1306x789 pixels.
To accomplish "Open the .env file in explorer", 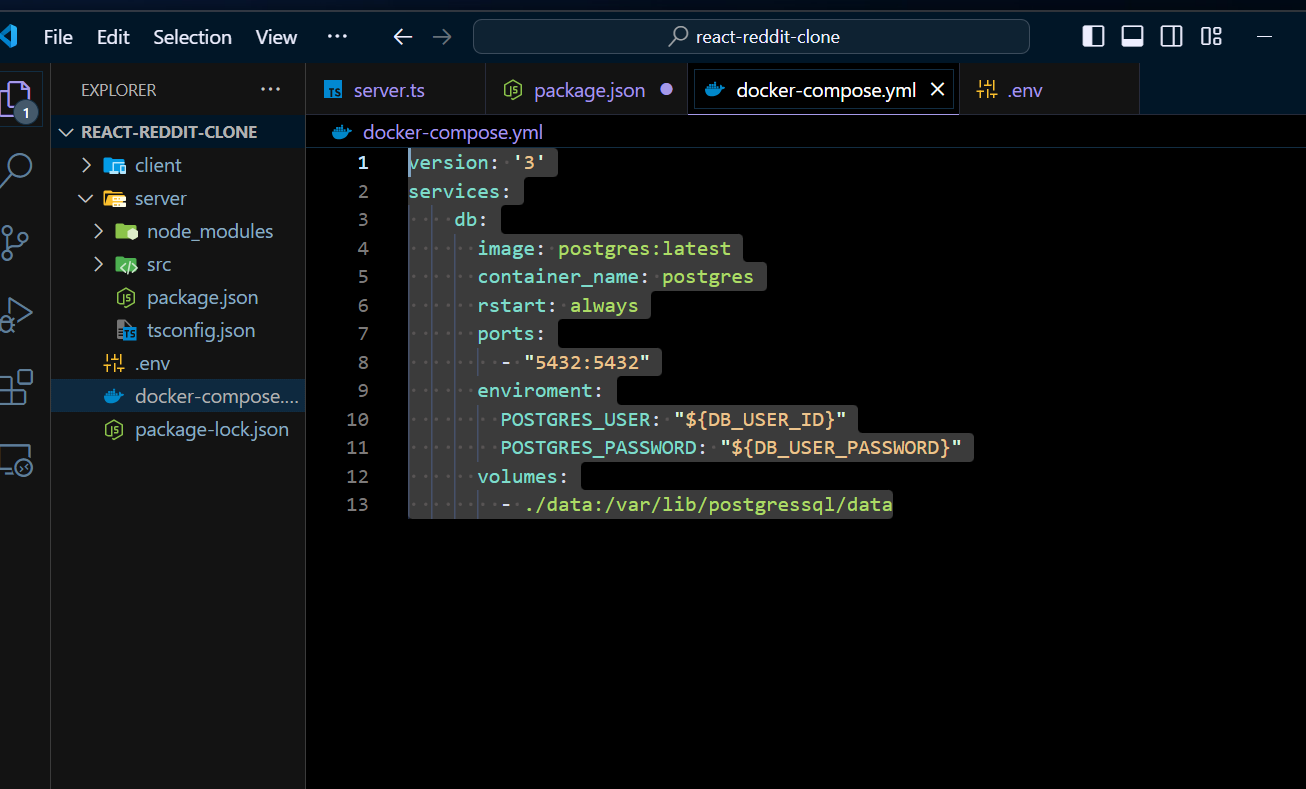I will (x=178, y=363).
